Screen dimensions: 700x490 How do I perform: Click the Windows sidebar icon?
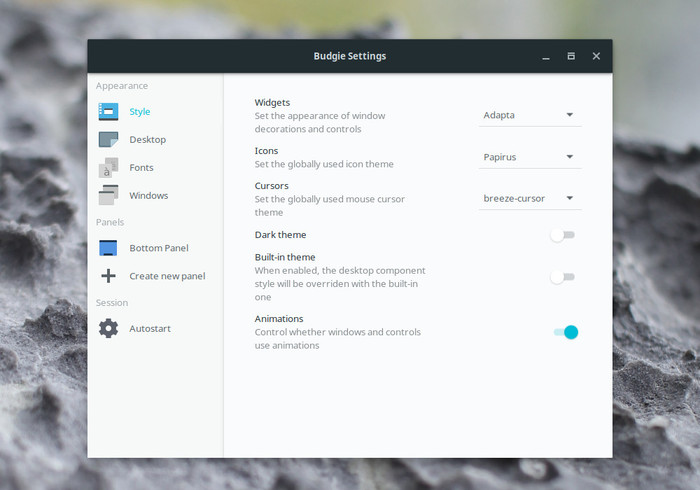[x=108, y=195]
